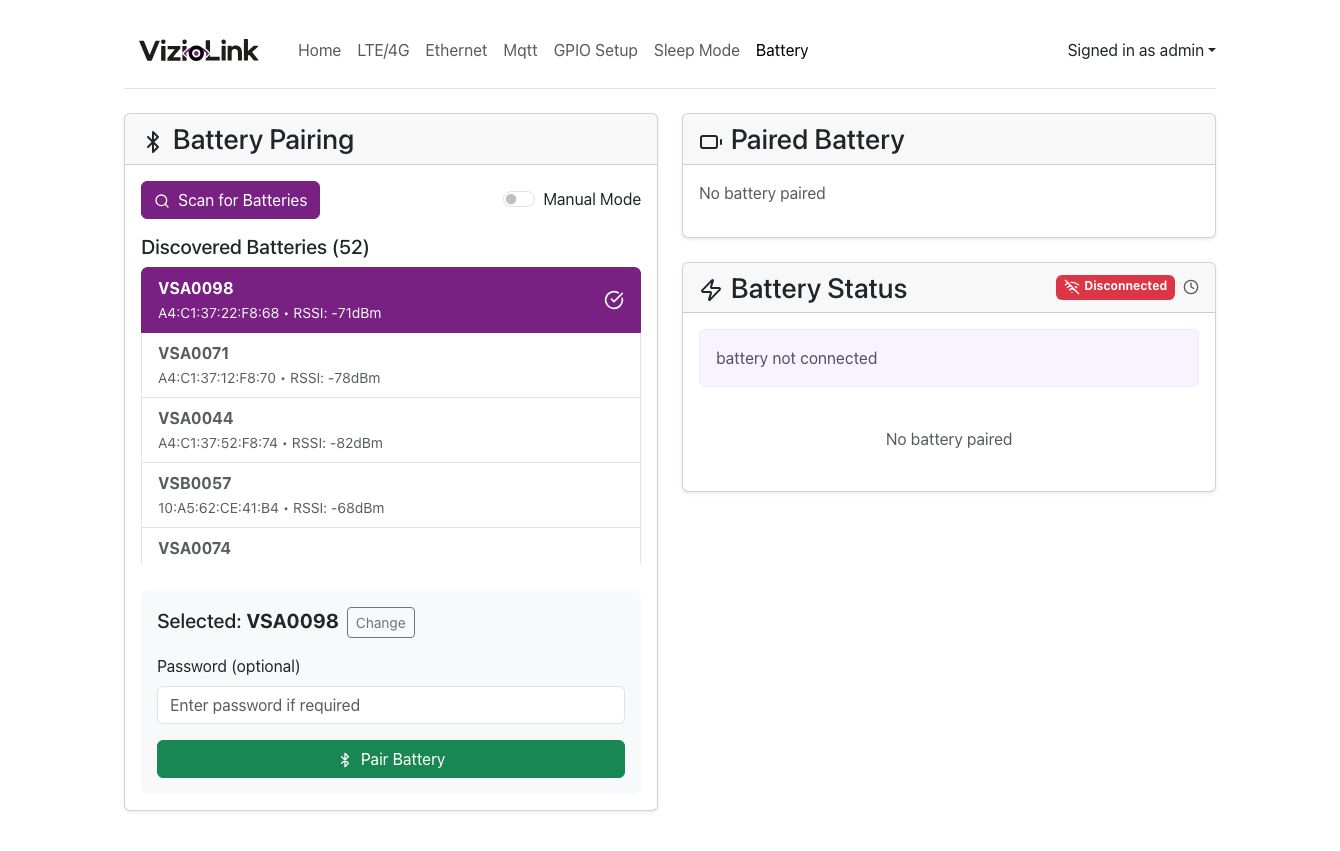Click the VizioLink logo
The width and height of the screenshot is (1340, 851).
pos(199,50)
